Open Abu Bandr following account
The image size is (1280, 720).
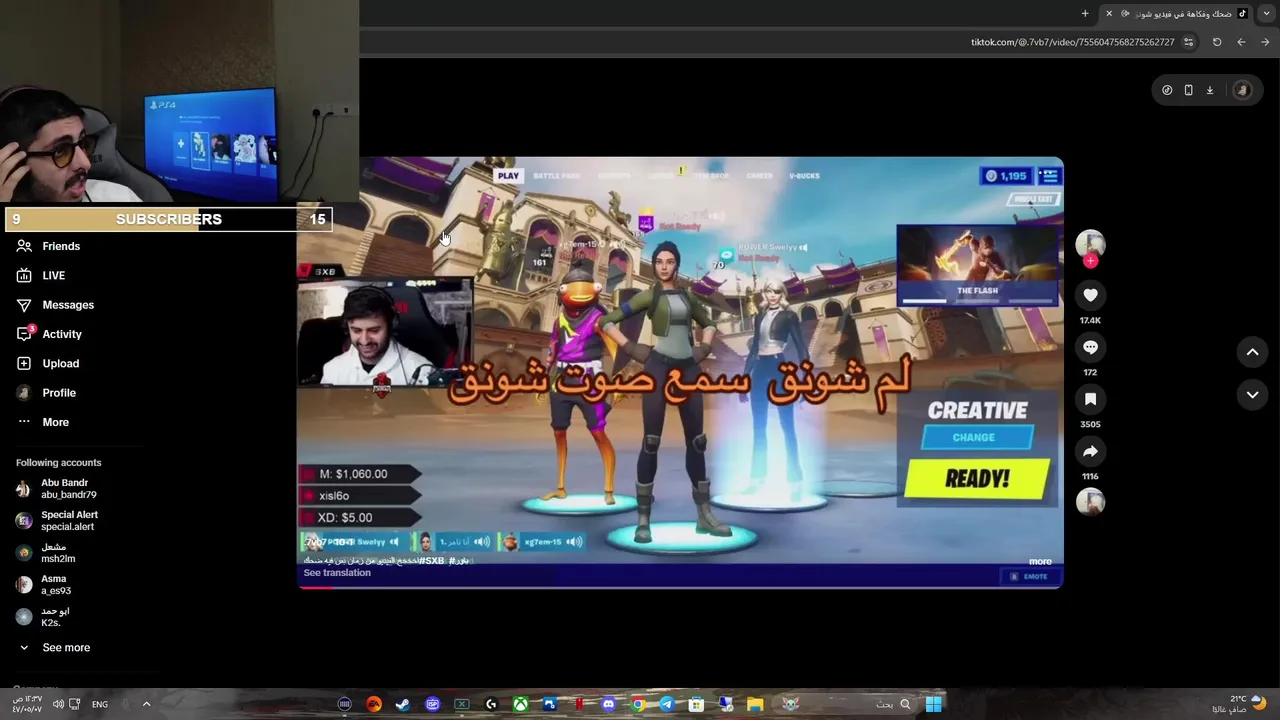(x=57, y=489)
